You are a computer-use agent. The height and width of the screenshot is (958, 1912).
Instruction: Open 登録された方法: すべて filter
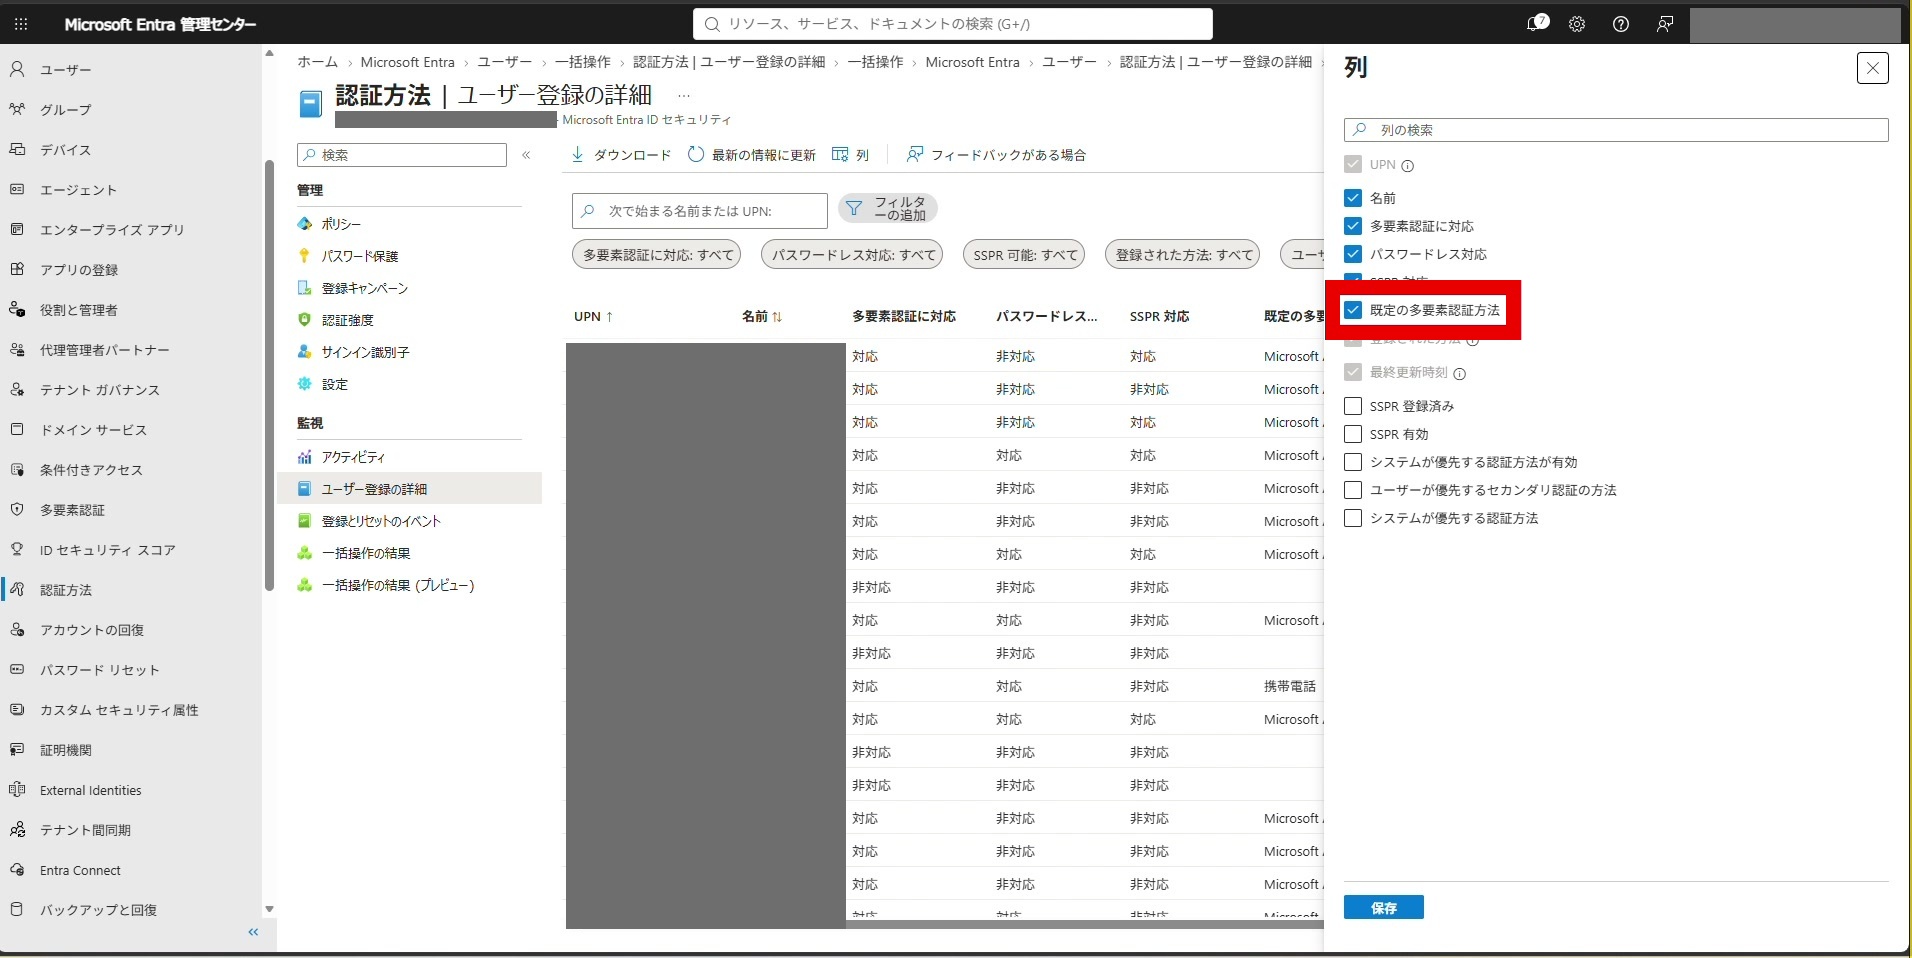1183,255
